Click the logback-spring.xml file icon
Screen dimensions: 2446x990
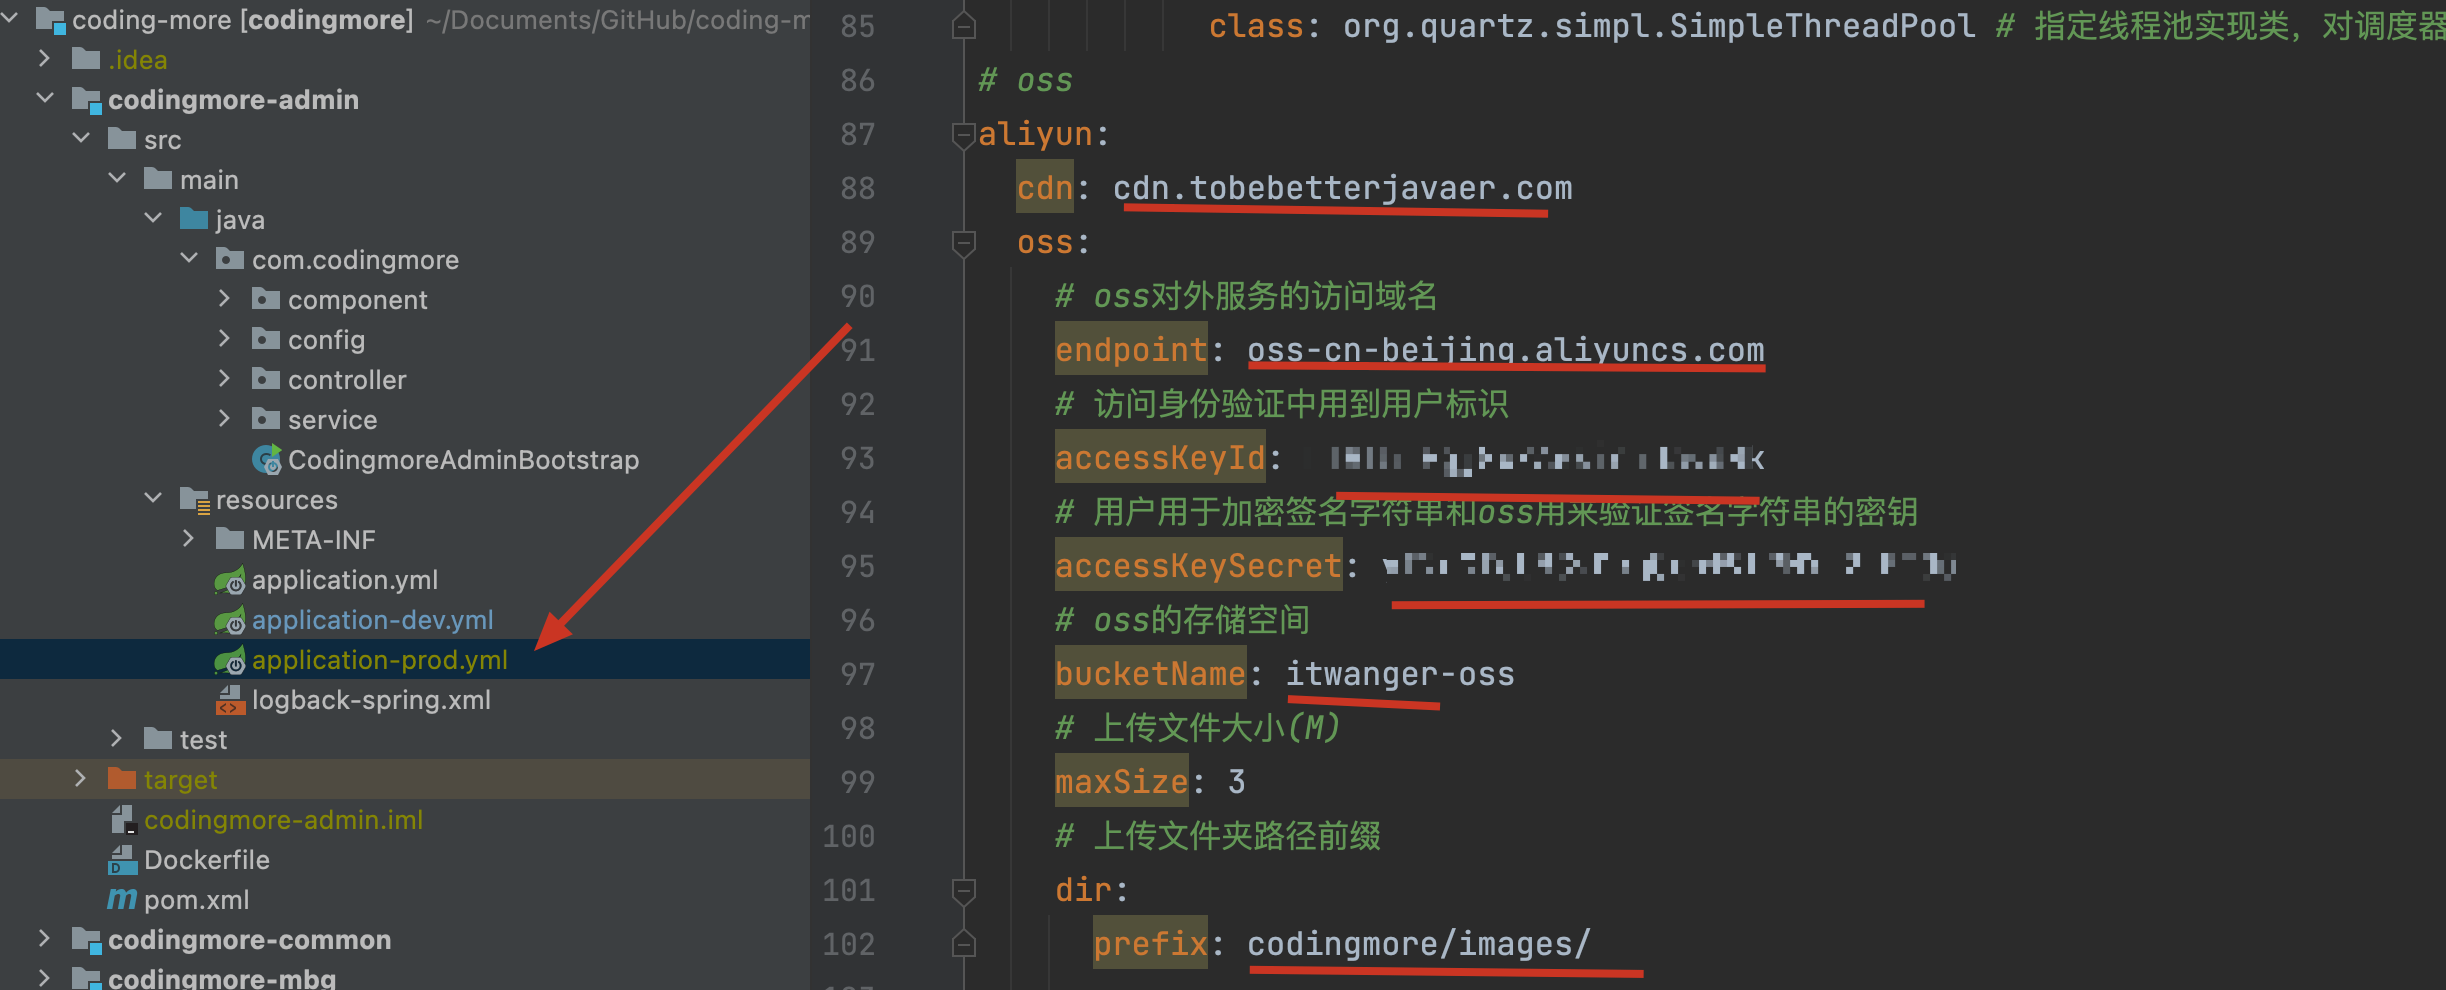tap(230, 701)
